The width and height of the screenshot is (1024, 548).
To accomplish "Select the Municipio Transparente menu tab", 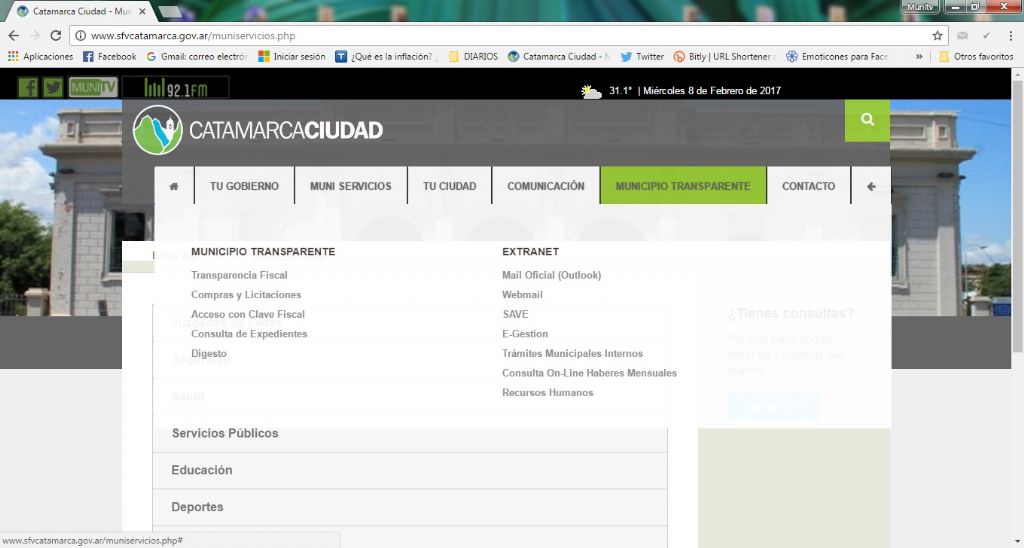I will (682, 186).
